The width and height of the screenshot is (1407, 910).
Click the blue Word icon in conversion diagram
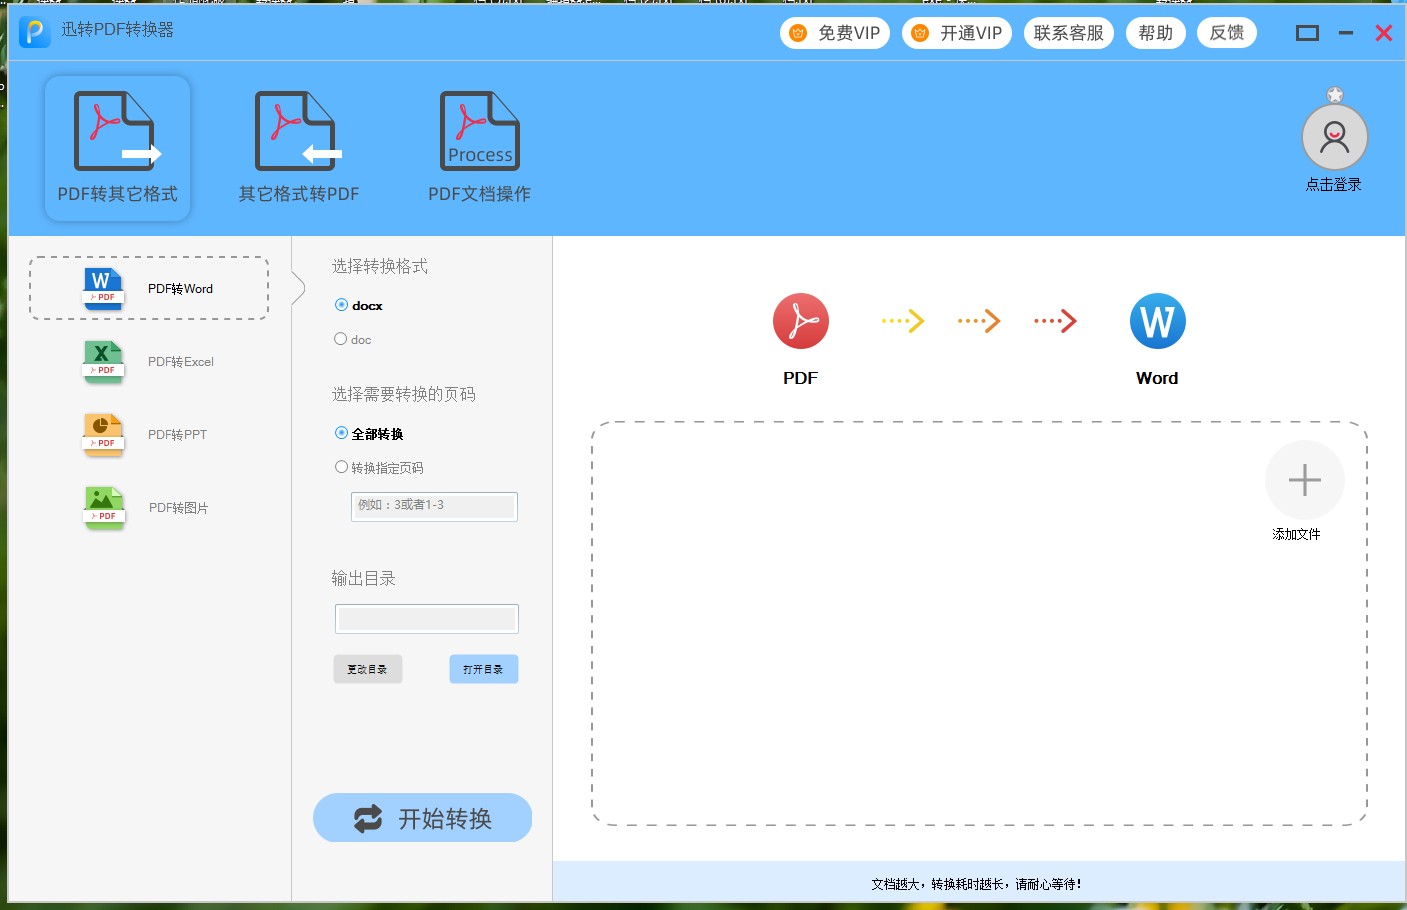coord(1157,321)
